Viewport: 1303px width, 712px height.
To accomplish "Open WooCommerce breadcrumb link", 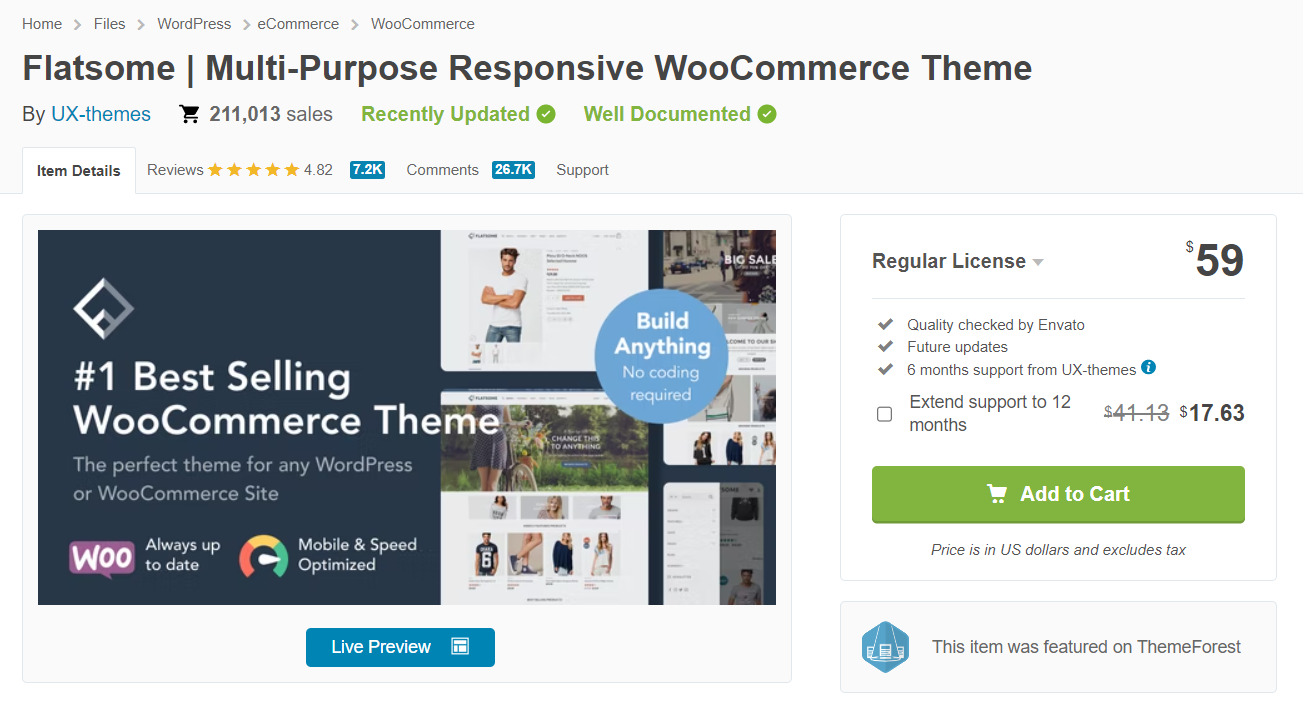I will pos(423,23).
